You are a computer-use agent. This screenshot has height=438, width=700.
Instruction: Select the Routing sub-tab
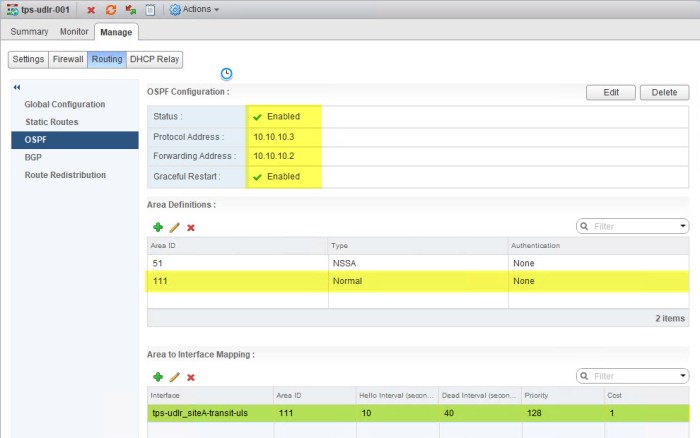click(x=107, y=59)
